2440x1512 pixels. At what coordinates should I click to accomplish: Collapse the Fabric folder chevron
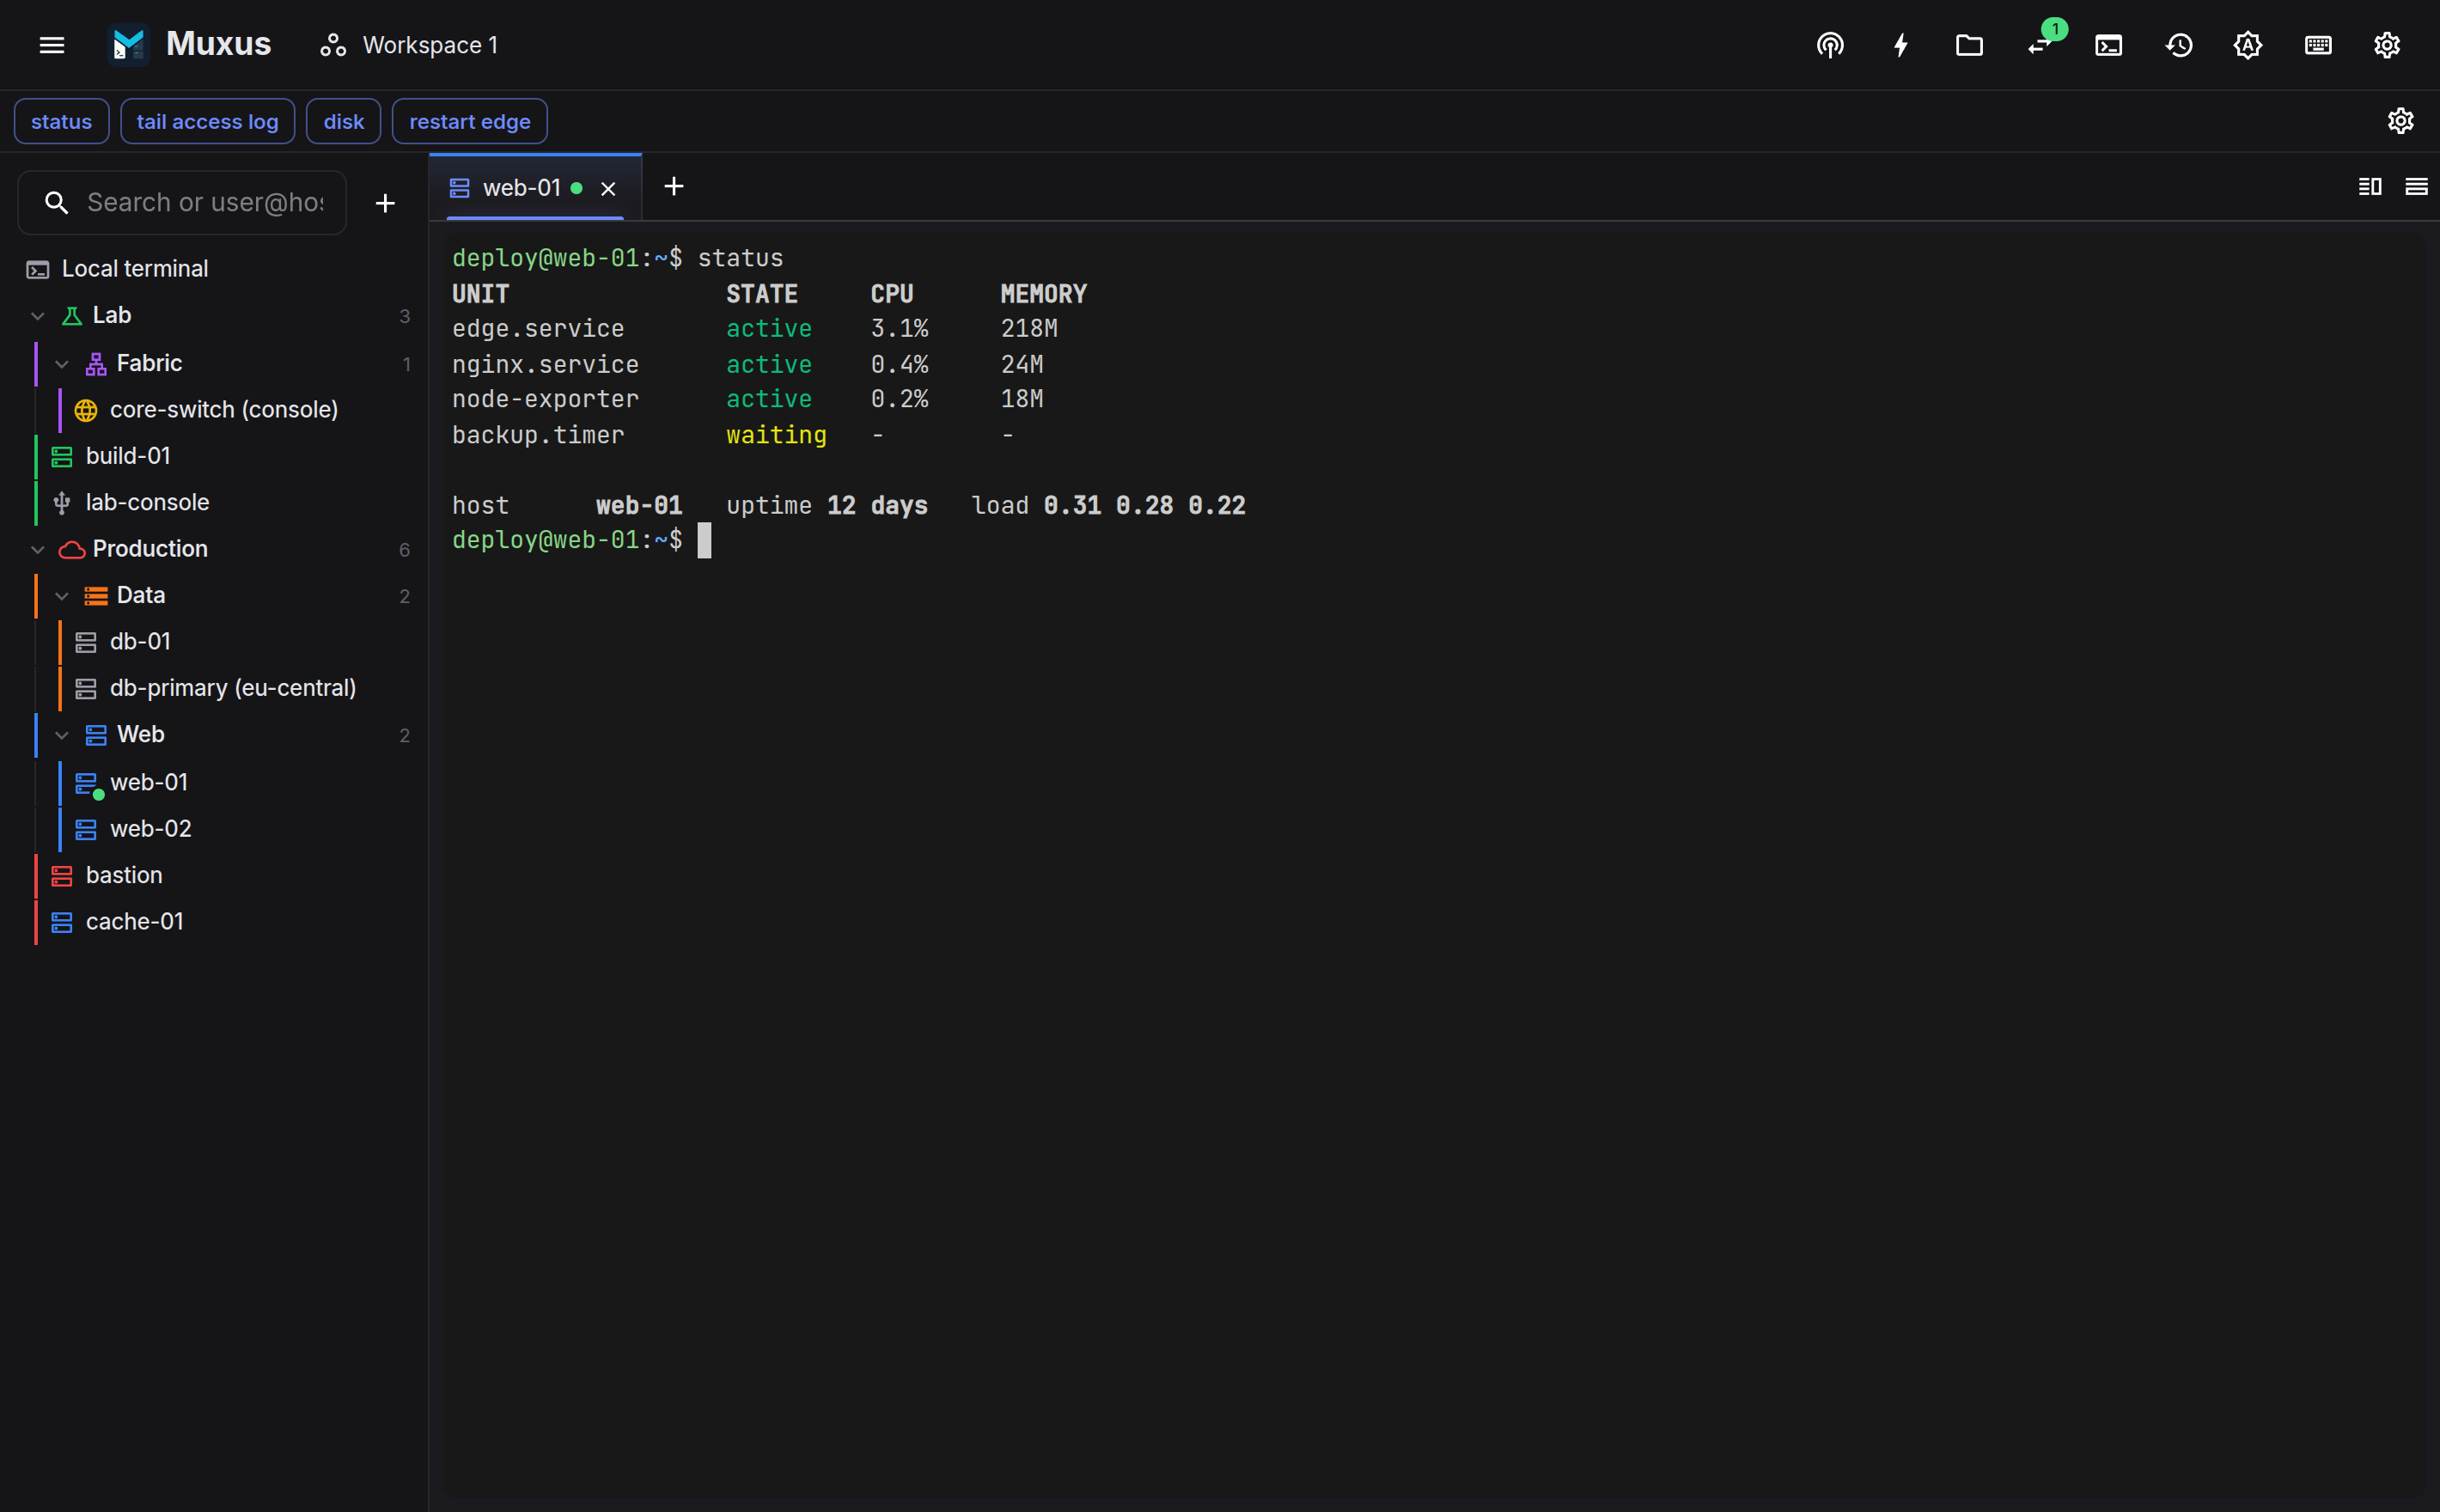click(x=62, y=364)
